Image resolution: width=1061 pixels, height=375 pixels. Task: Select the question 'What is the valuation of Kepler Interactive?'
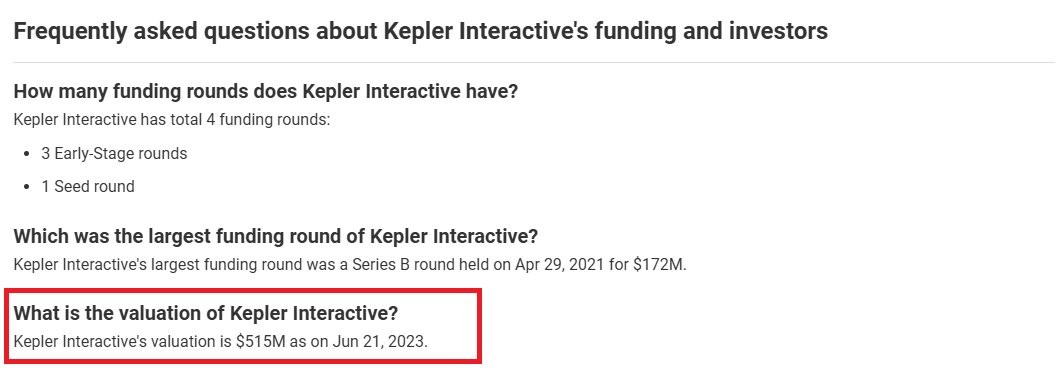pos(206,313)
